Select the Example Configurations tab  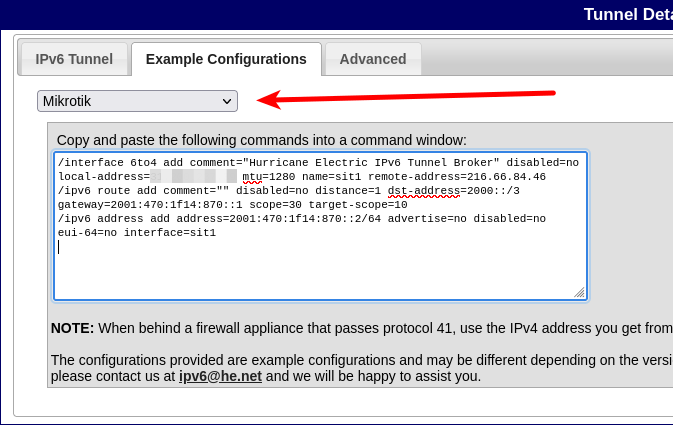(x=226, y=59)
